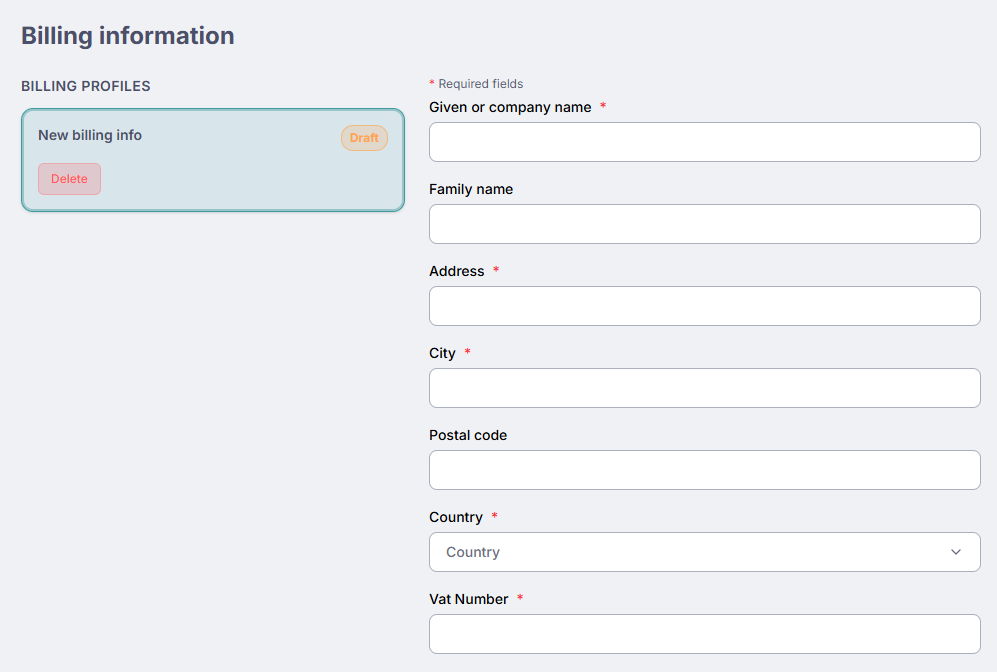997x672 pixels.
Task: Click the Vat Number label
Action: point(468,599)
